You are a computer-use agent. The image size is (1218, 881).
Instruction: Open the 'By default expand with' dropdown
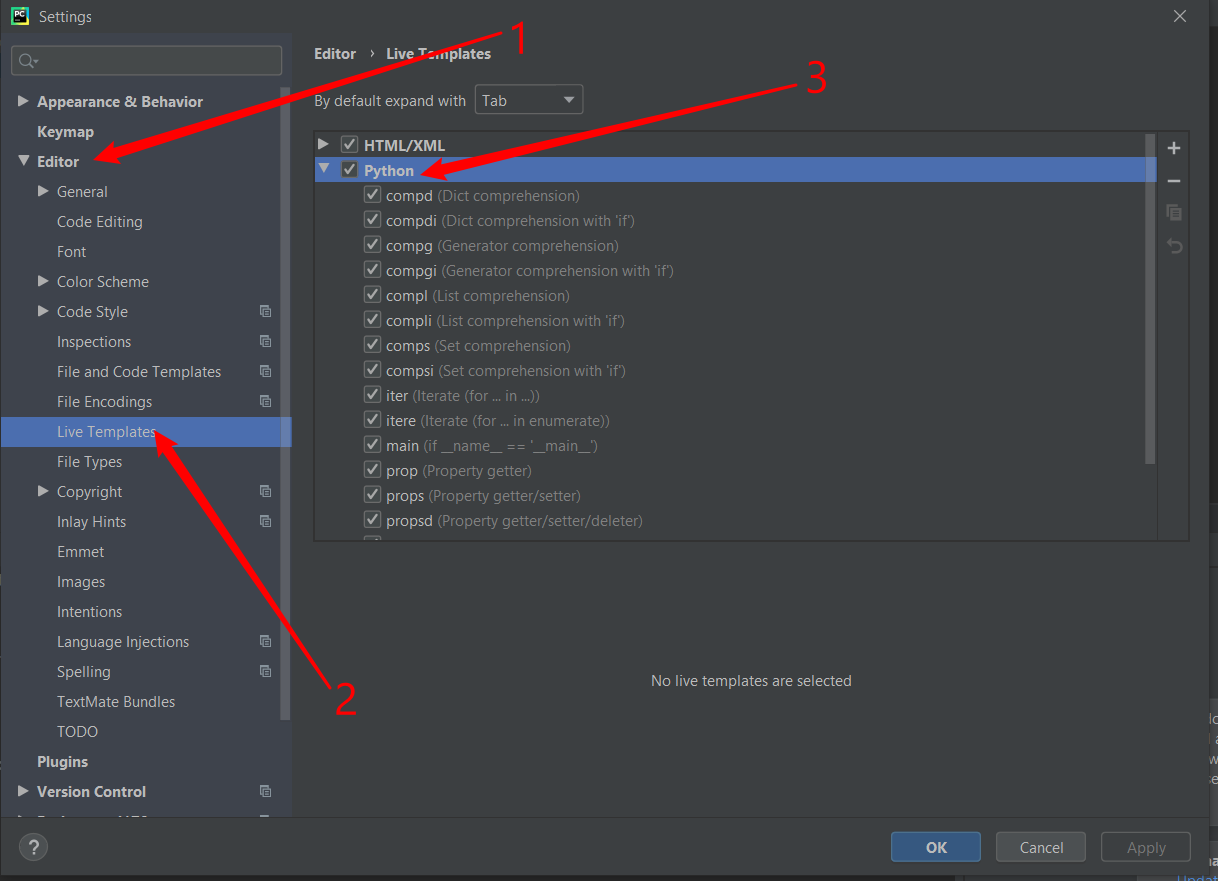tap(528, 100)
